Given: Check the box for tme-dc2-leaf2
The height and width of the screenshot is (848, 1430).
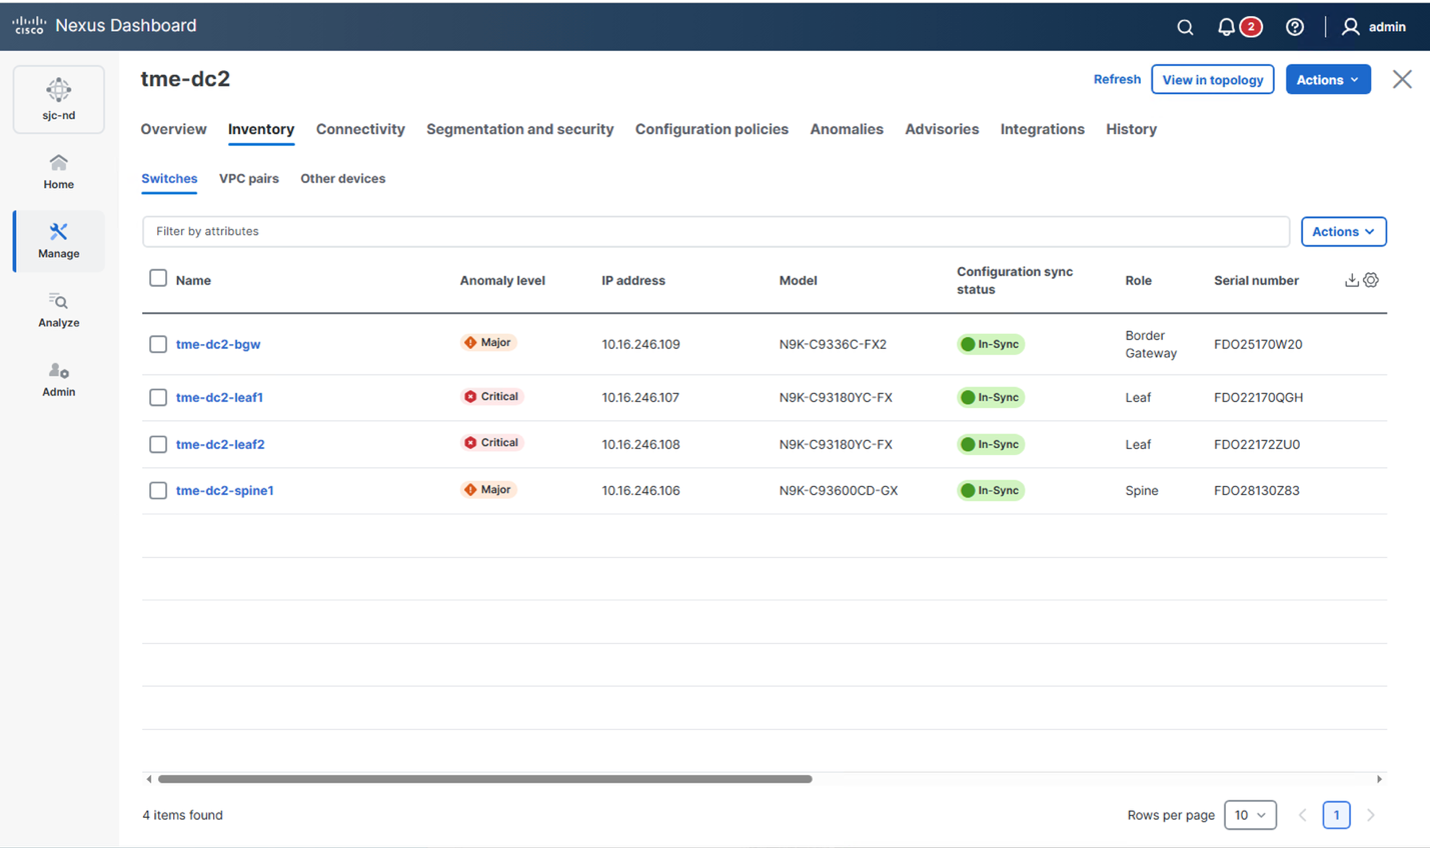Looking at the screenshot, I should click(158, 444).
